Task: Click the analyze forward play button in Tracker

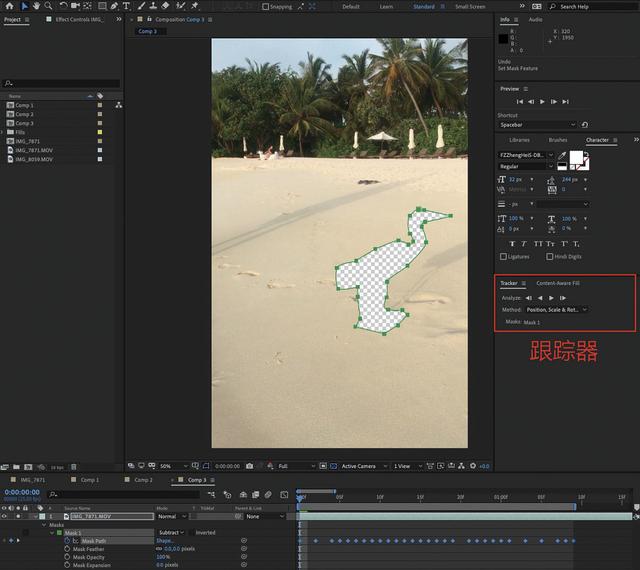Action: click(551, 298)
